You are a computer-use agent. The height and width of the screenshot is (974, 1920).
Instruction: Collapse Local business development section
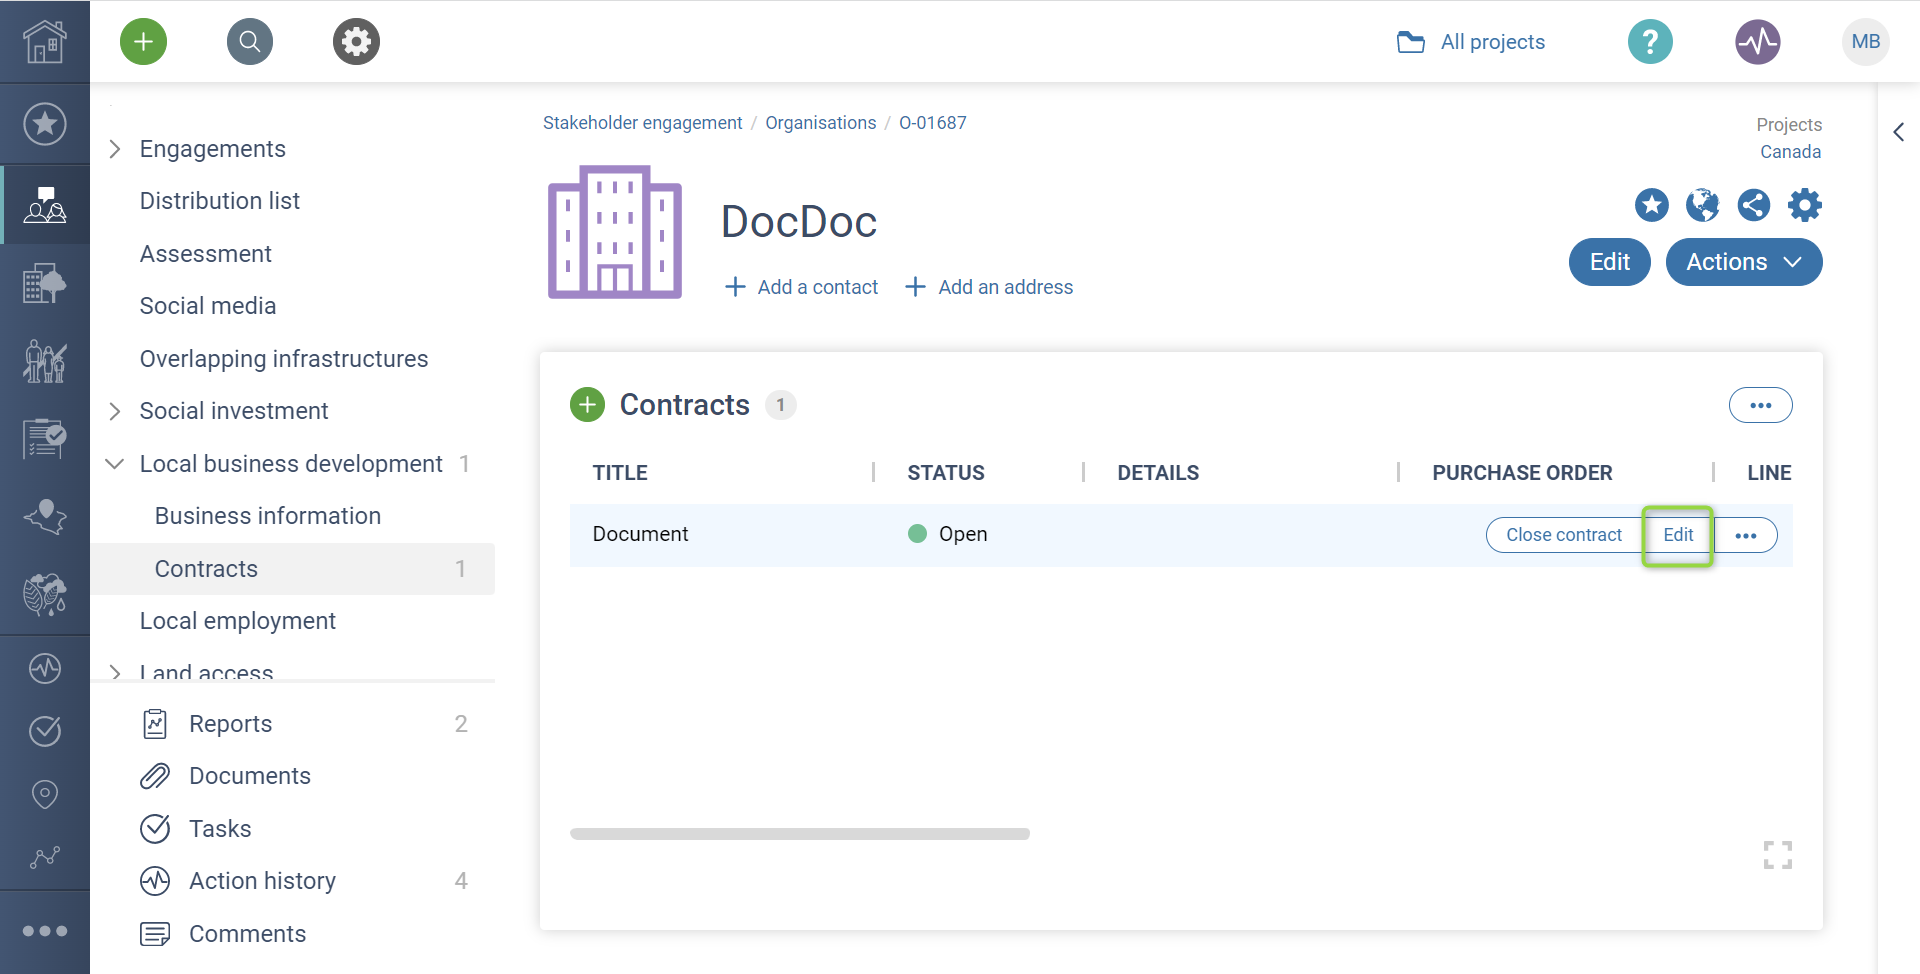pos(115,464)
